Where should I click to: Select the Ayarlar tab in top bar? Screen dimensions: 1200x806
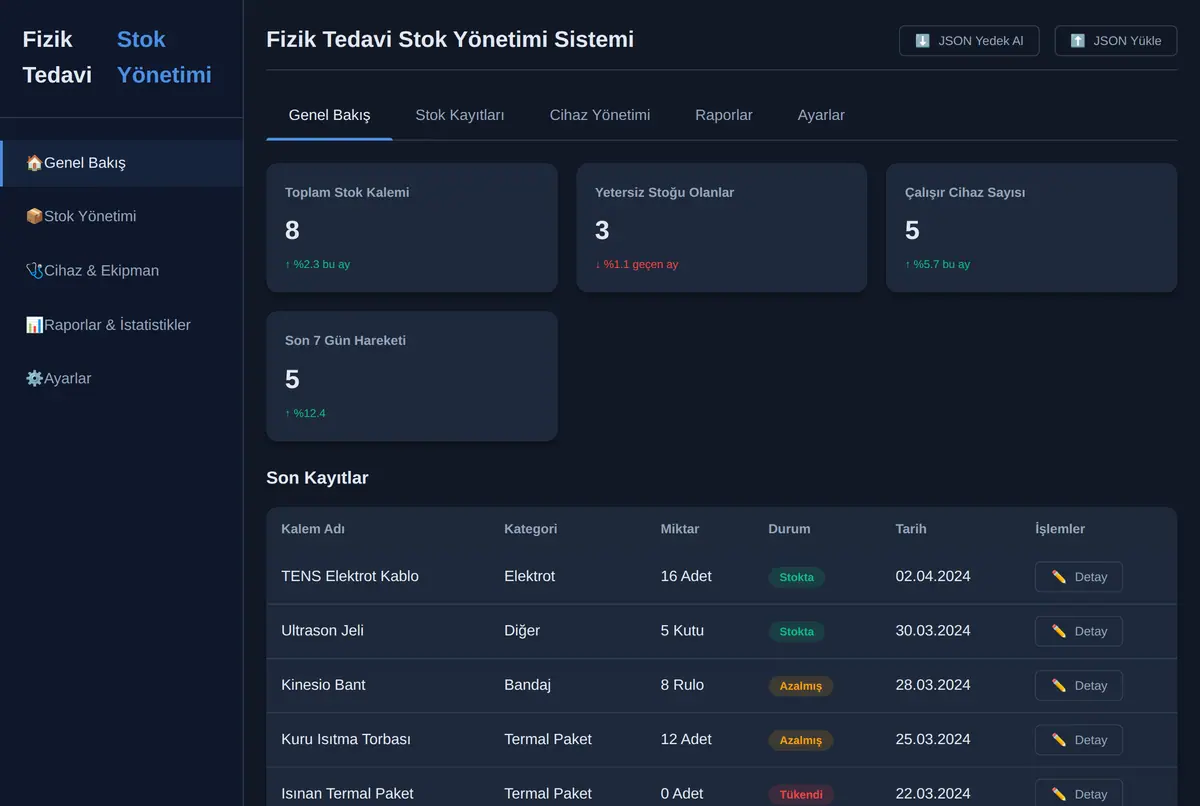(821, 115)
